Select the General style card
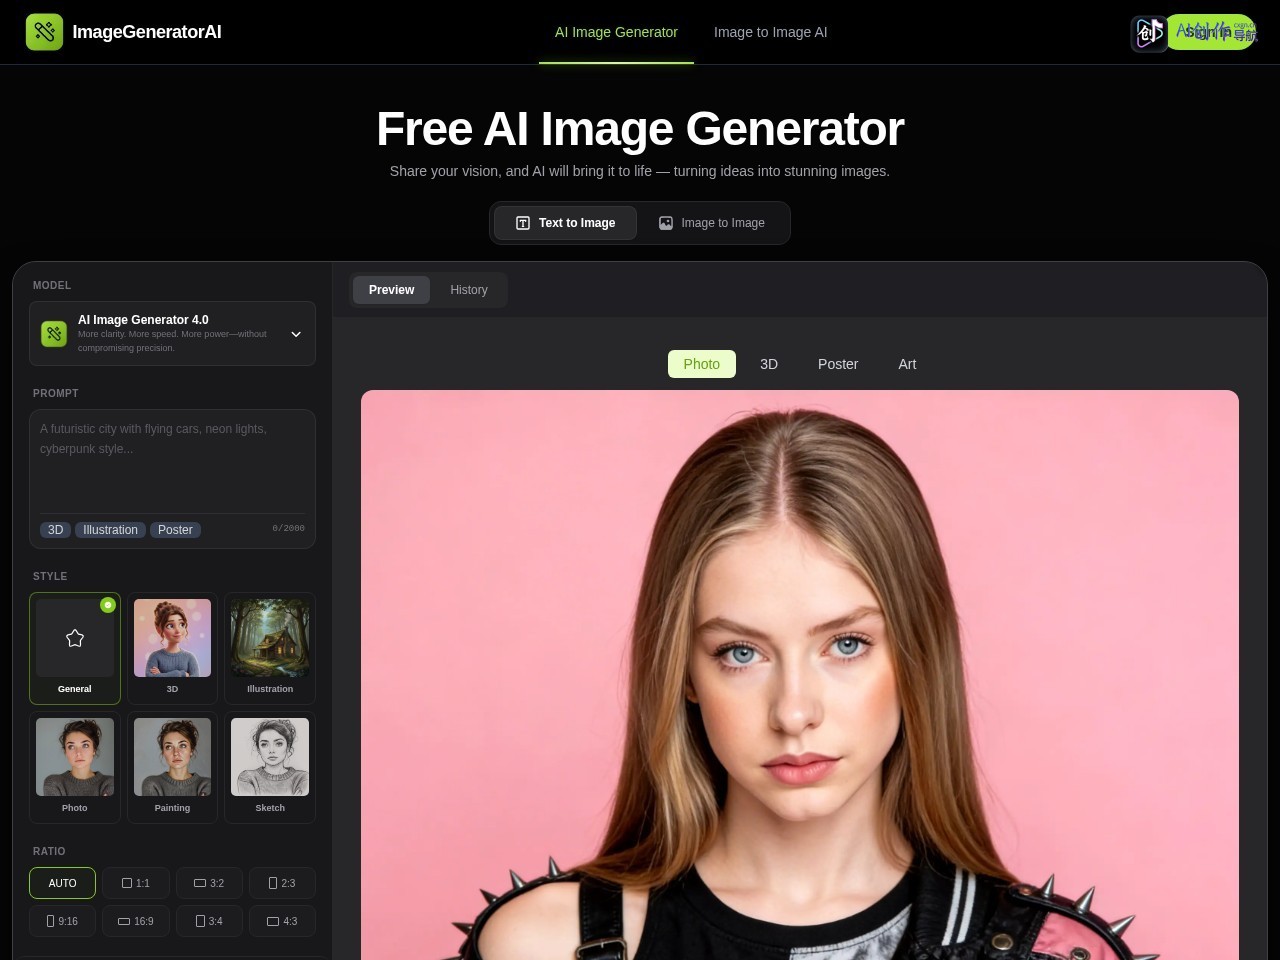Screen dimensions: 1280x960 [x=75, y=648]
